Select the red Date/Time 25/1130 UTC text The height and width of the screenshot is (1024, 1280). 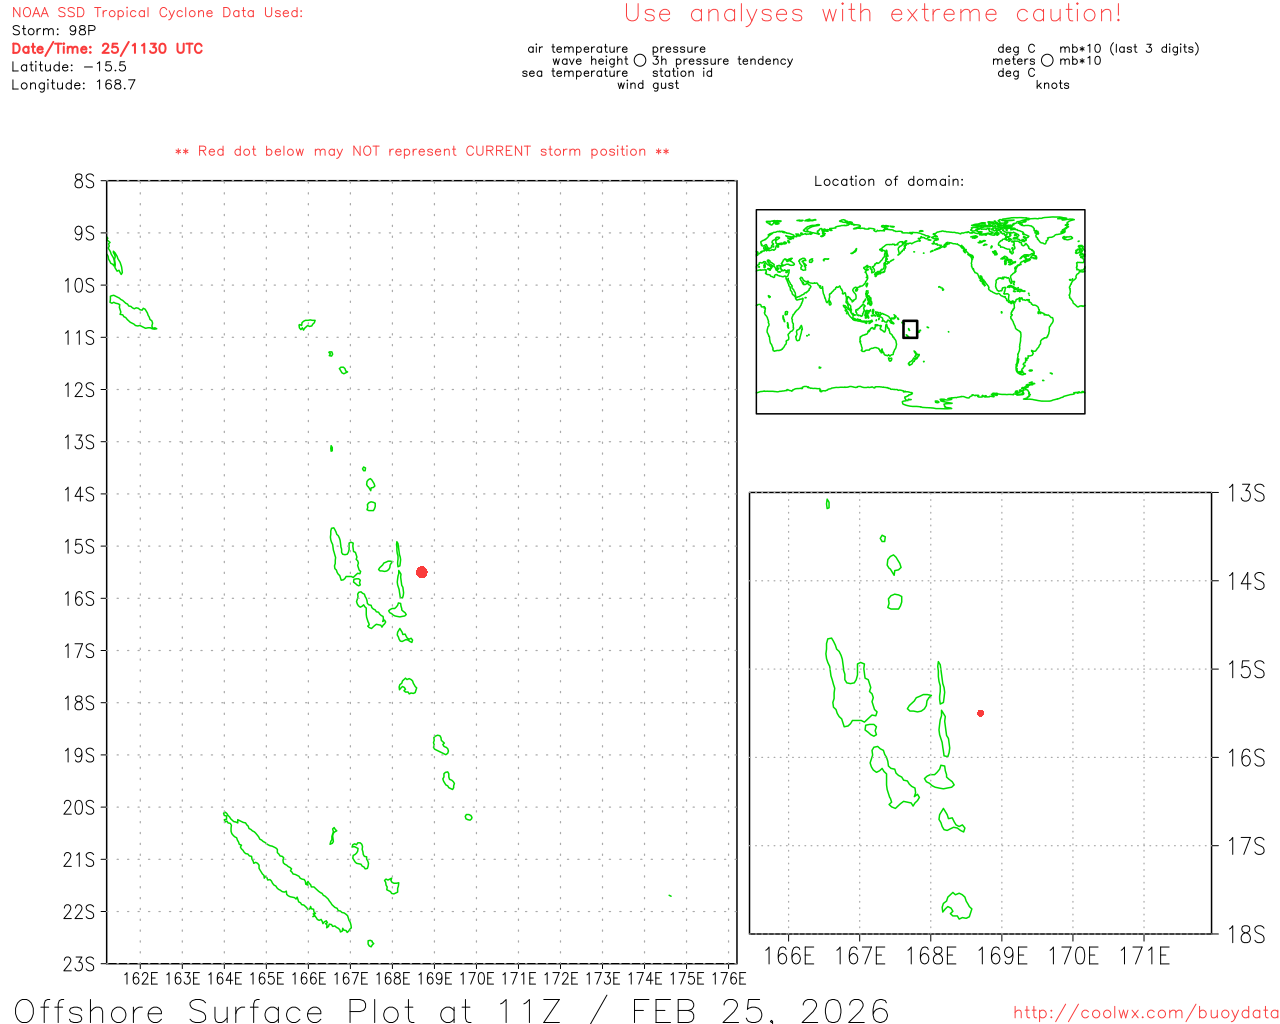tap(107, 49)
